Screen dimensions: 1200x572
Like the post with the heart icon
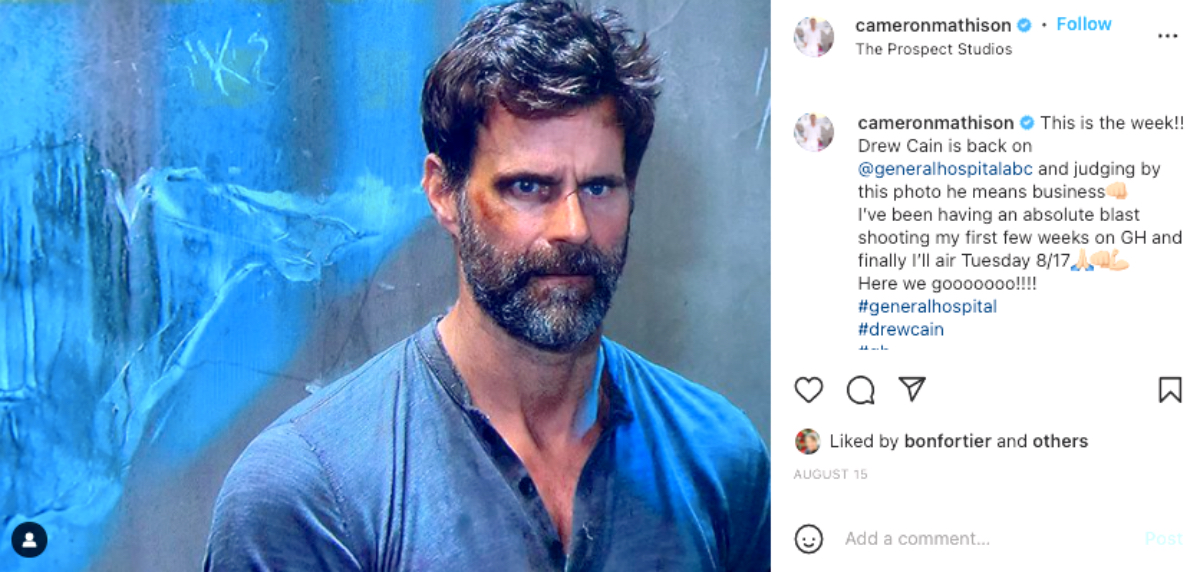[x=808, y=390]
